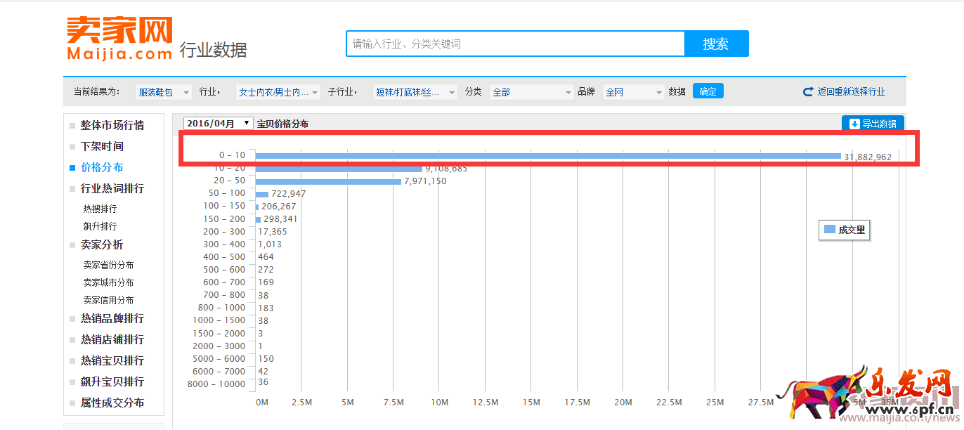This screenshot has width=964, height=430.
Task: Click the return arrow icon beside 返回重新选择行业
Action: click(x=808, y=92)
